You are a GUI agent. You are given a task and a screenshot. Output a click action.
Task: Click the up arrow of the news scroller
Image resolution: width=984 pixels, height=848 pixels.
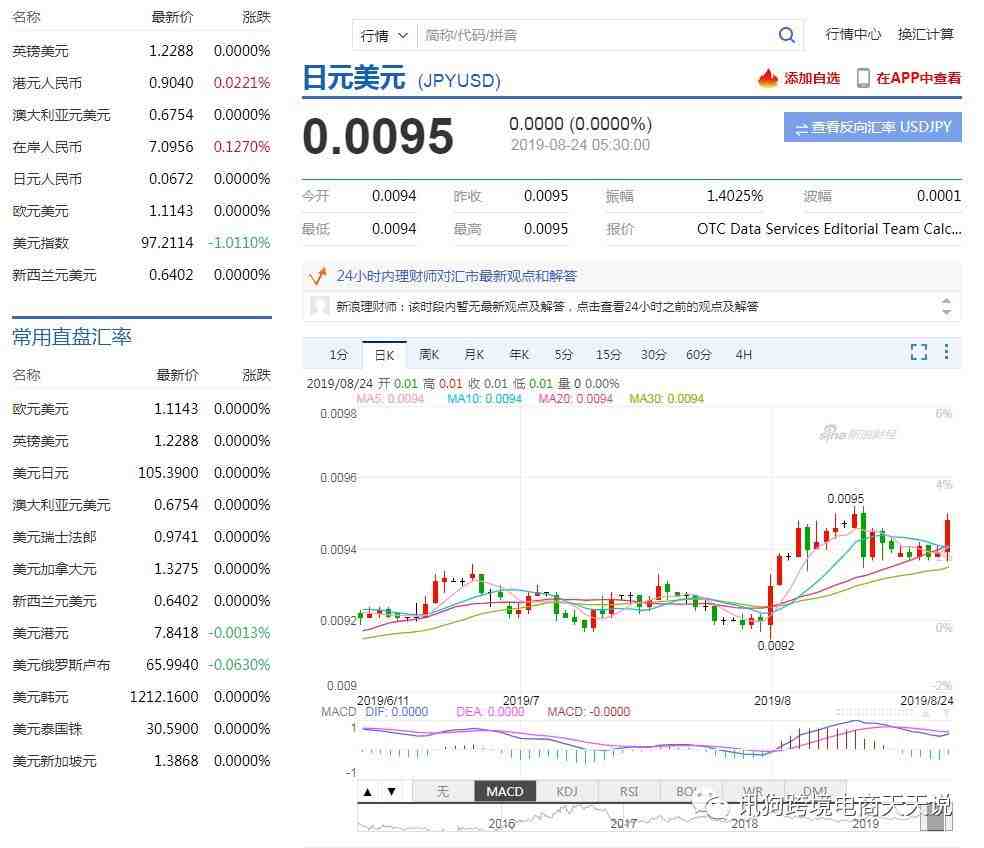pos(946,301)
